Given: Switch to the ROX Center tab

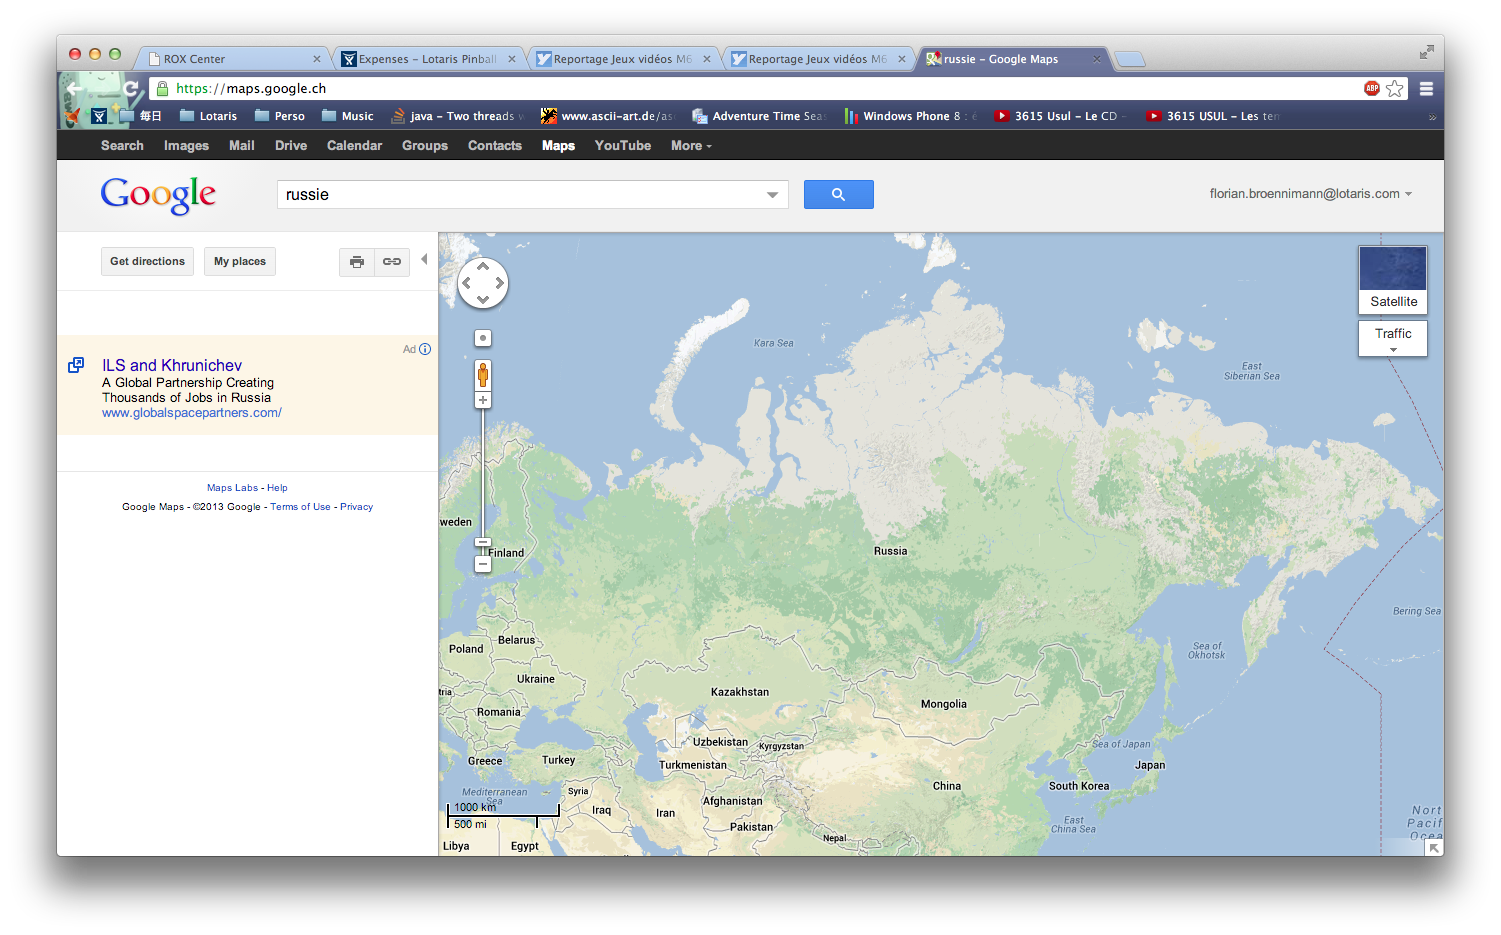Looking at the screenshot, I should click(232, 59).
